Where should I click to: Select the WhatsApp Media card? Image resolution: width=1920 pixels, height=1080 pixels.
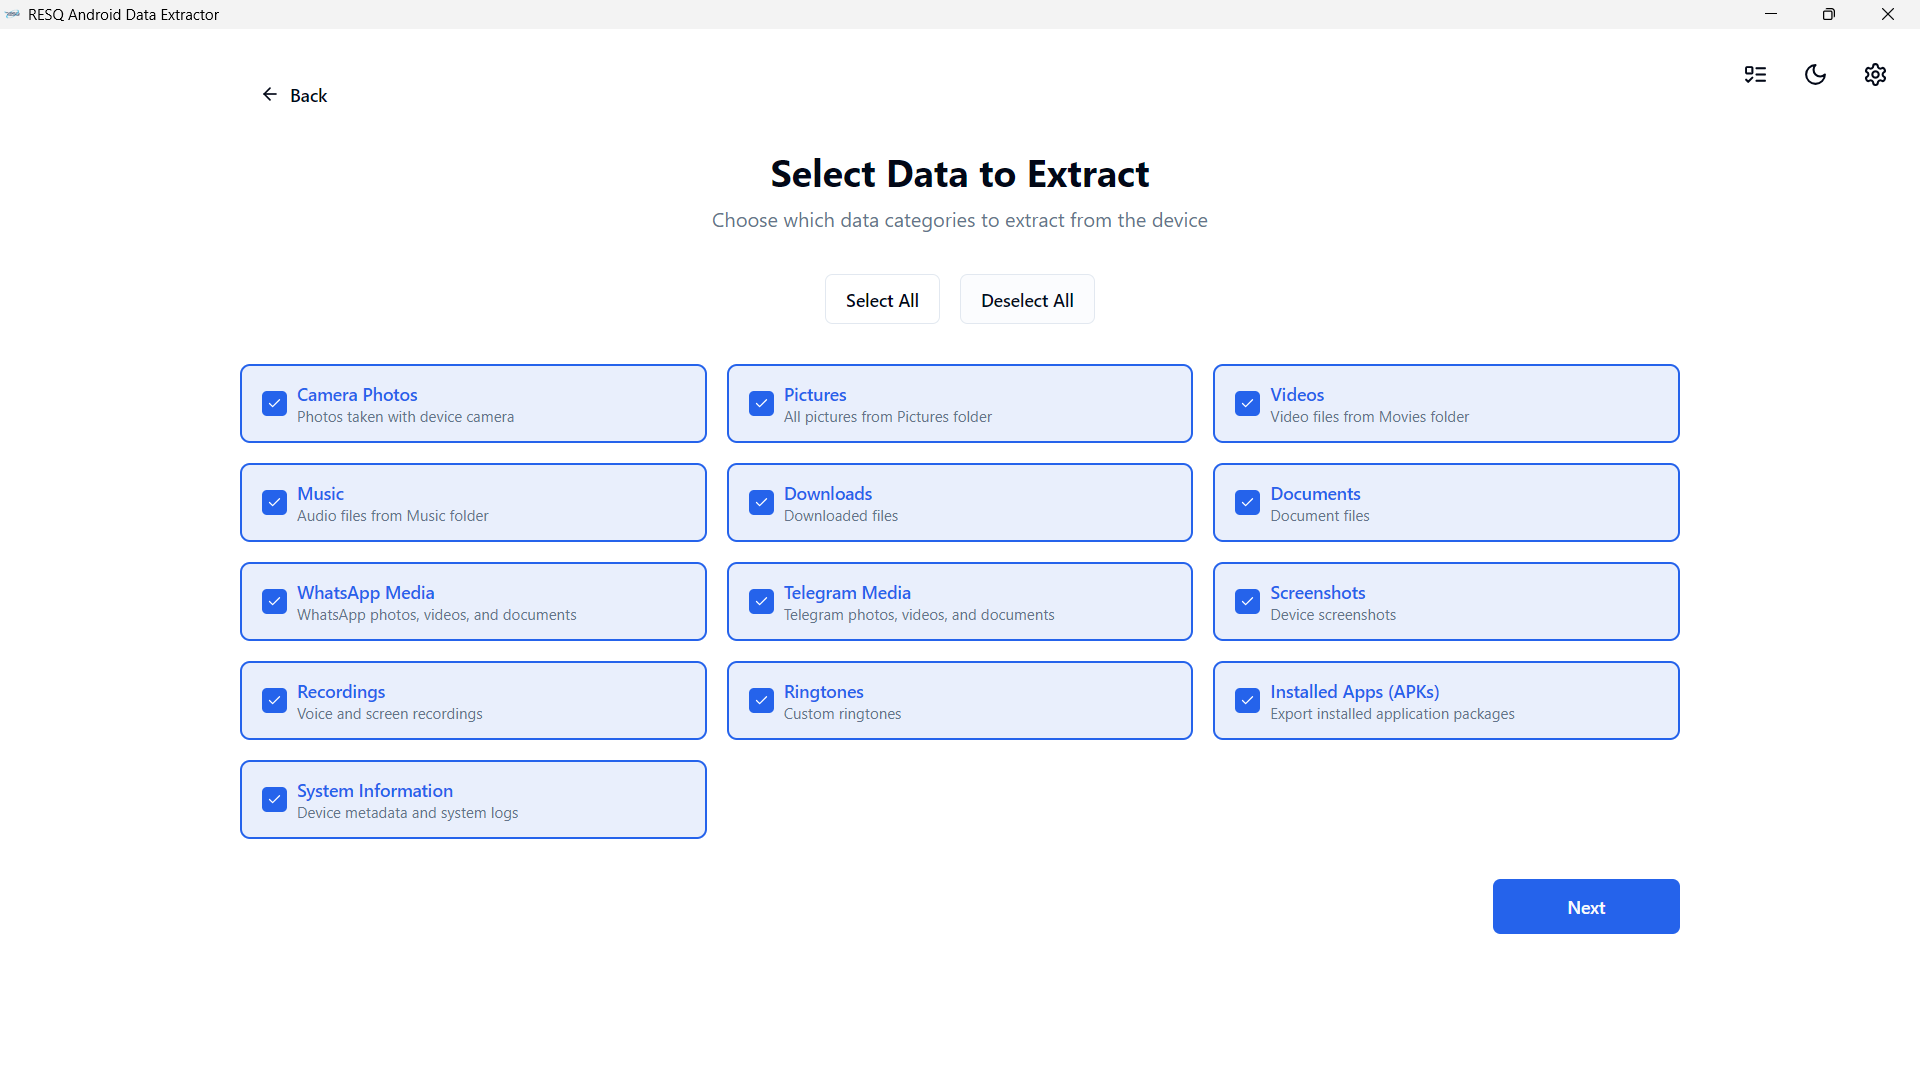(472, 602)
